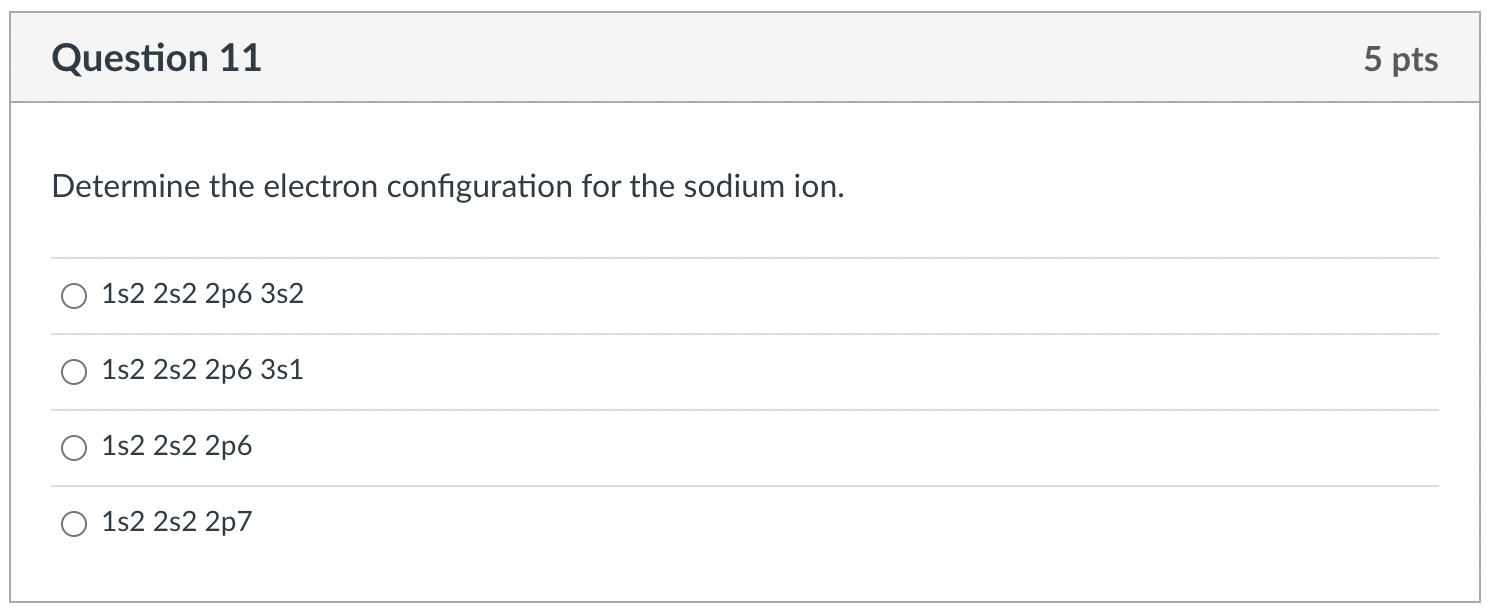The width and height of the screenshot is (1490, 613).
Task: Choose the radio button for 1s2 2s2 2p6 3s1
Action: [x=73, y=372]
